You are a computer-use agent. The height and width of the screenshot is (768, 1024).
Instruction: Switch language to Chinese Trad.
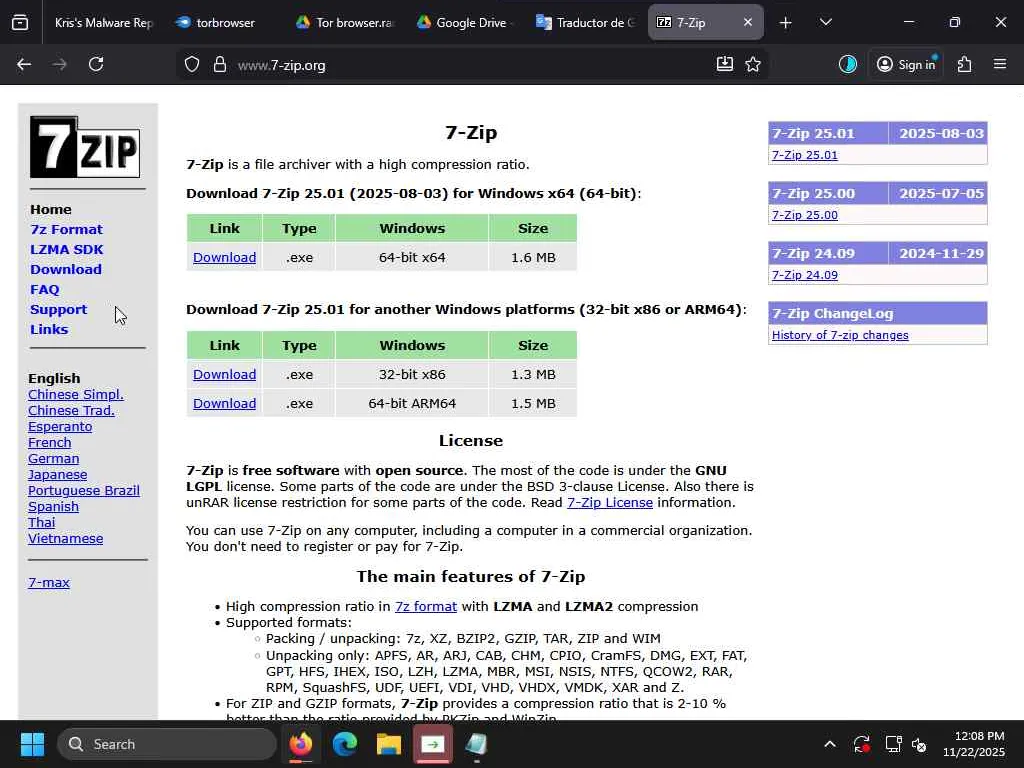71,410
